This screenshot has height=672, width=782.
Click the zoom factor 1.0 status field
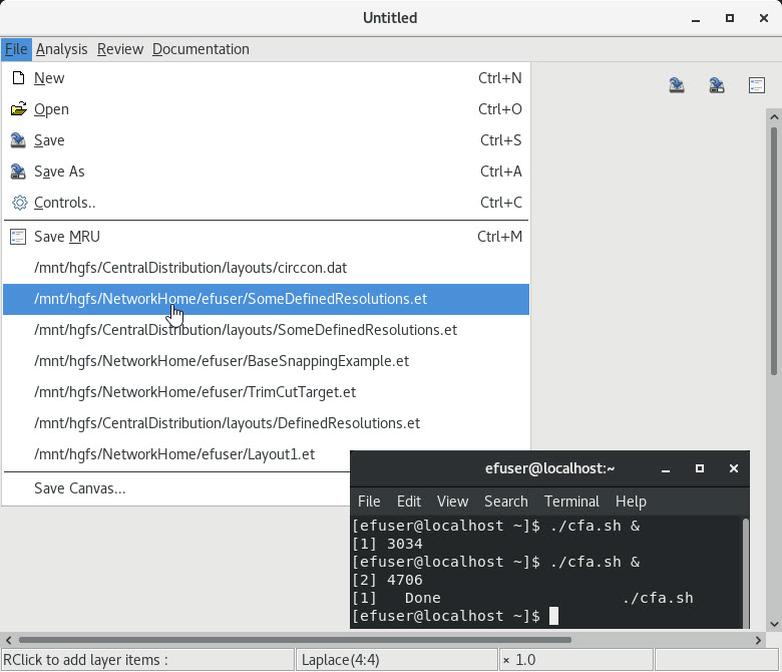point(575,660)
